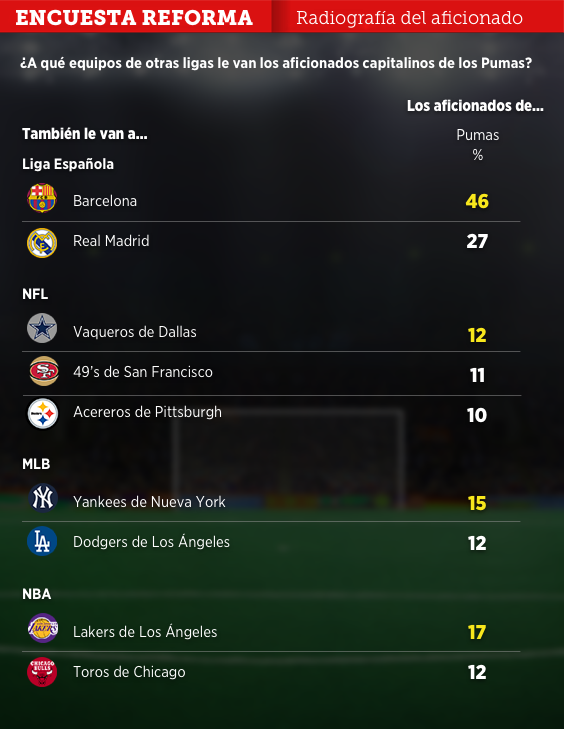Viewport: 564px width, 729px height.
Task: Click the Lakers logo icon
Action: point(43,628)
